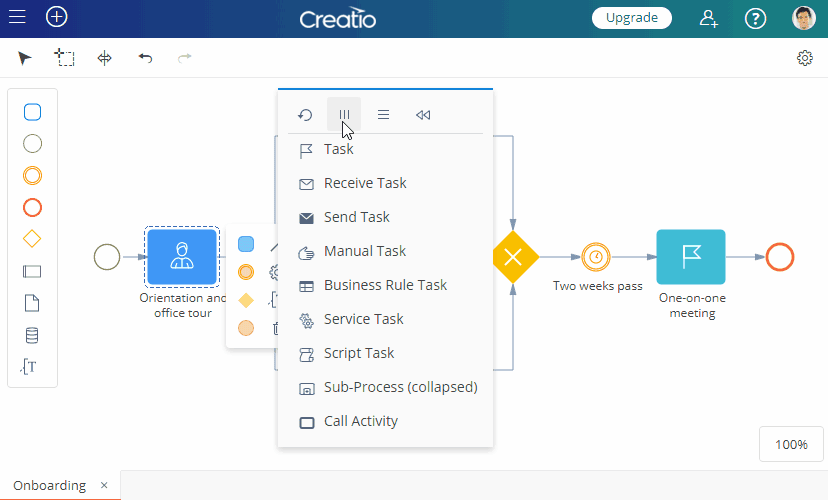Viewport: 828px width, 500px height.
Task: Select the Two weeks pass timer event
Action: 596,257
